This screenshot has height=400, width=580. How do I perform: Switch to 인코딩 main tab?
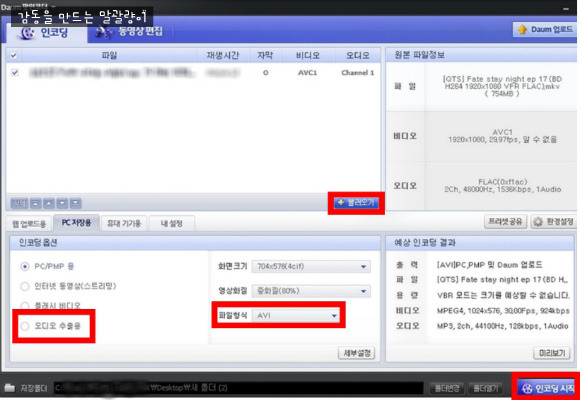pos(47,33)
